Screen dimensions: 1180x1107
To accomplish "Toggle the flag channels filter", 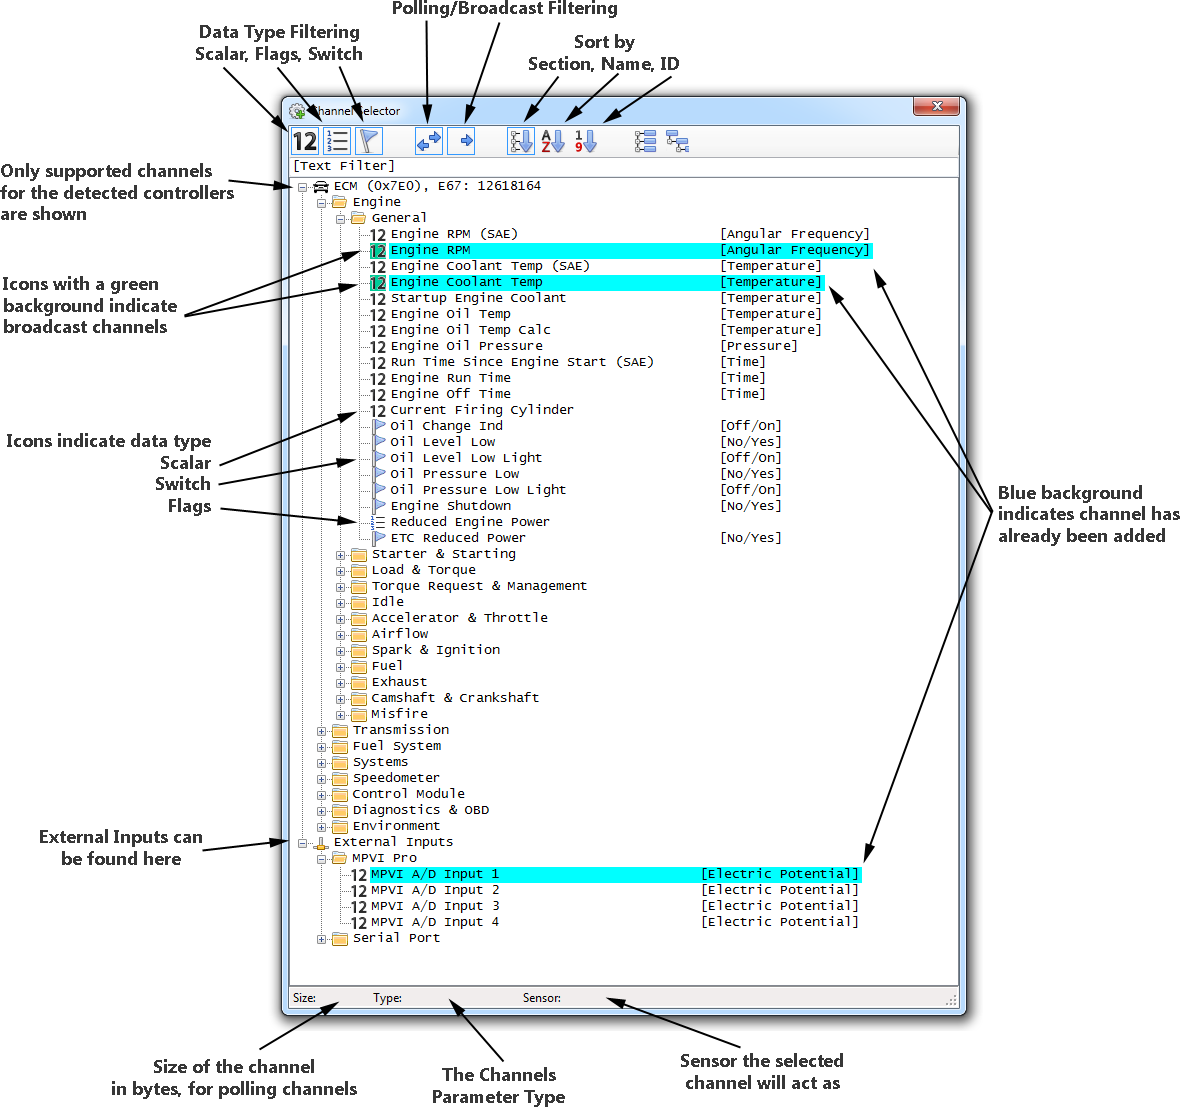I will pos(369,141).
